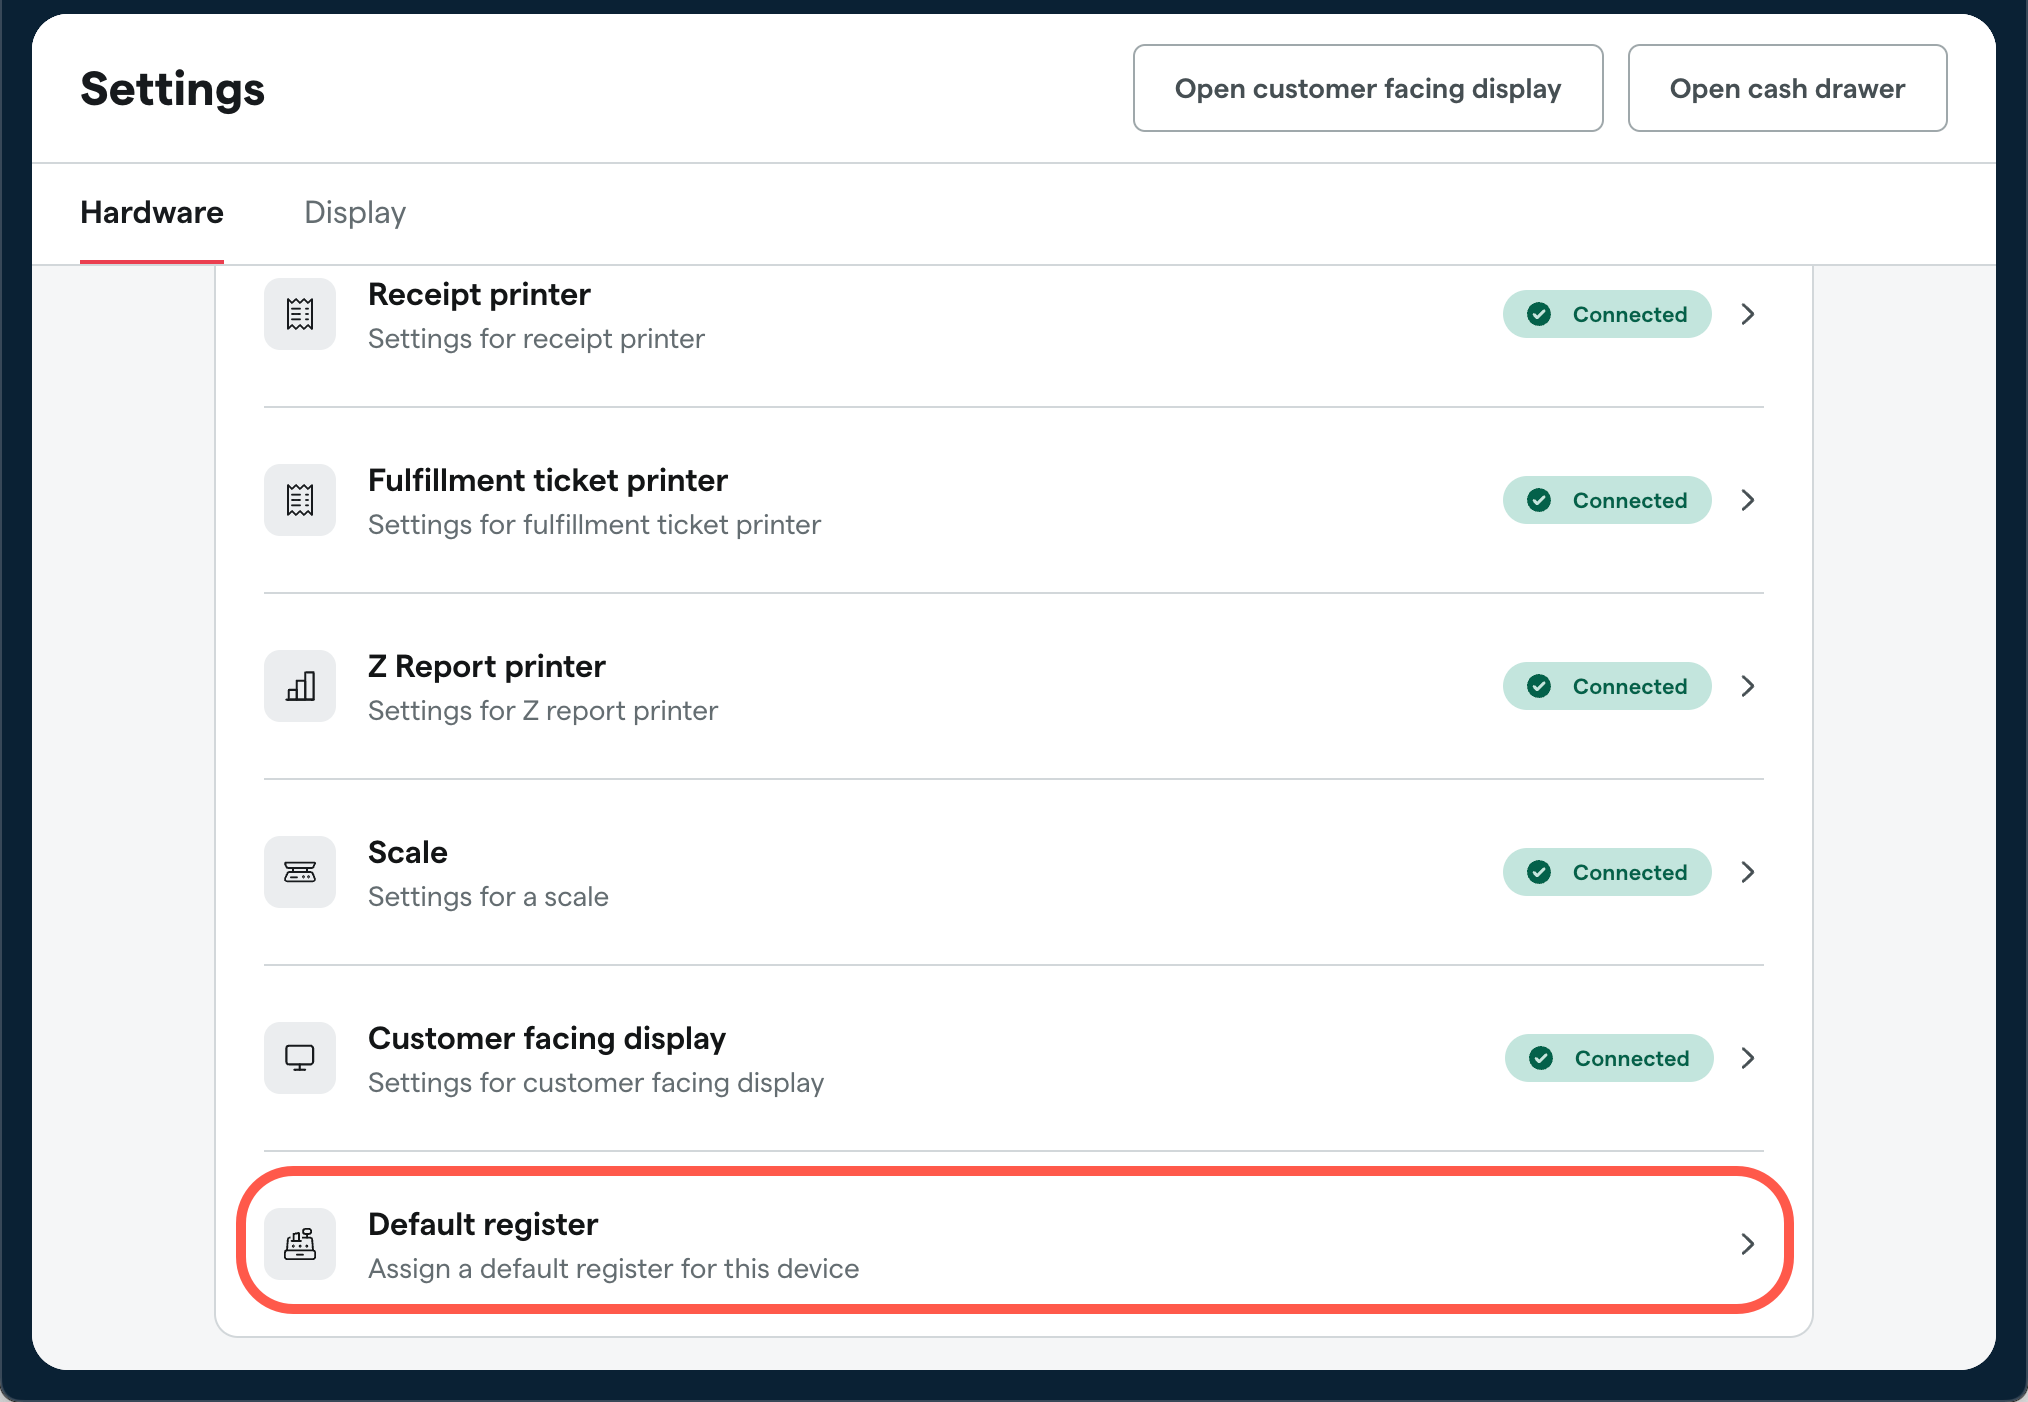Click Open customer facing display button

(x=1367, y=88)
